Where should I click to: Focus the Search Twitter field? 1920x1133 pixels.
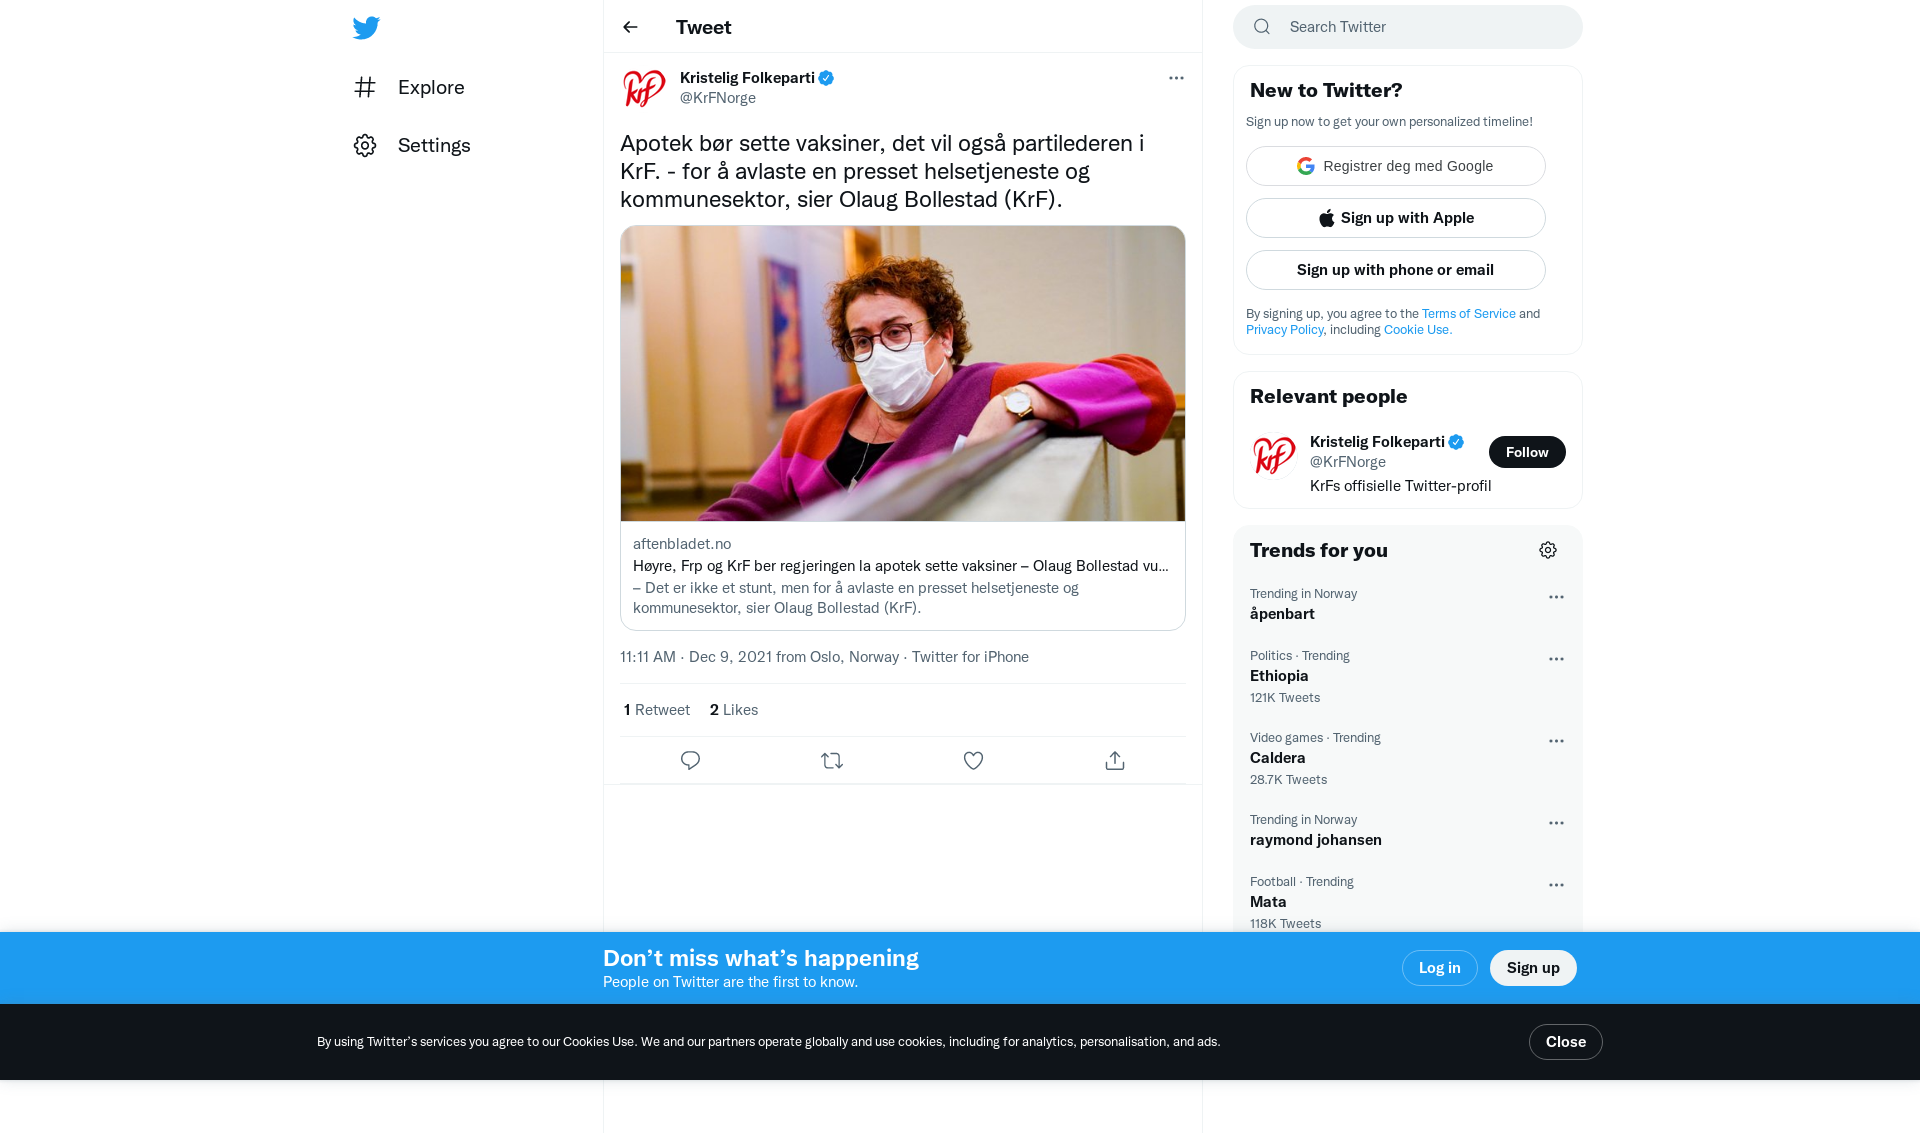[1408, 27]
